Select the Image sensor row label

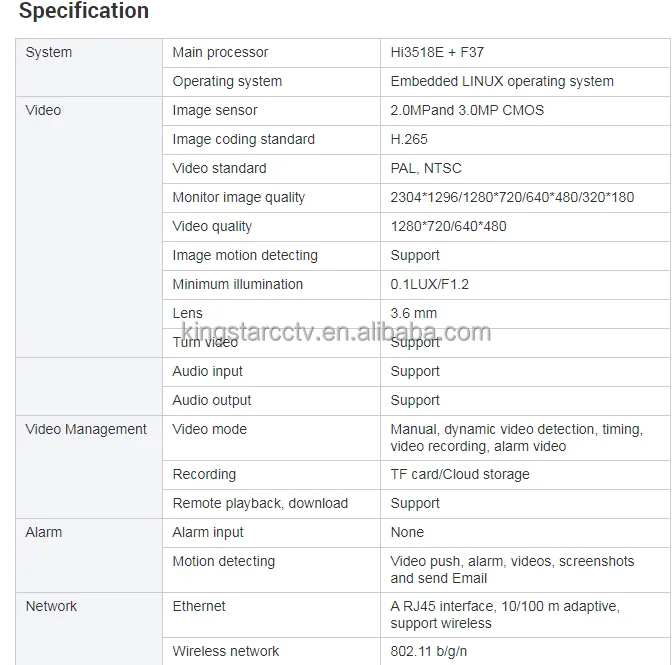(x=215, y=110)
